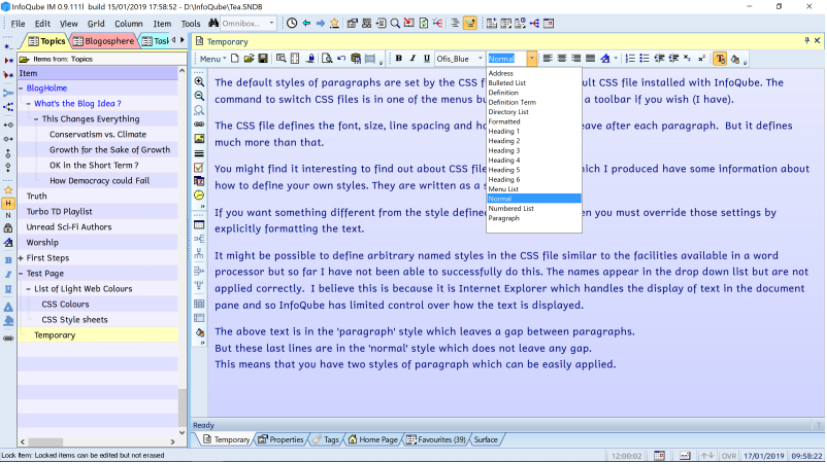The height and width of the screenshot is (465, 827).
Task: Click the zoom out magnifier in document sidebar
Action: pos(199,96)
